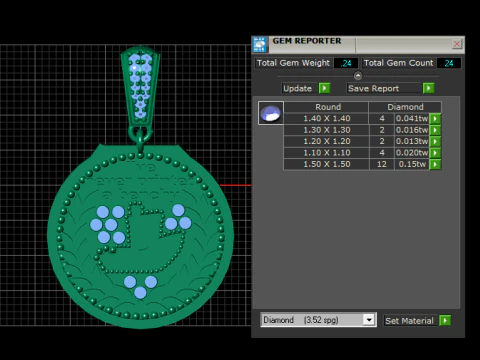Click the Diamond column header
Viewport: 480px width, 360px height.
pos(405,107)
